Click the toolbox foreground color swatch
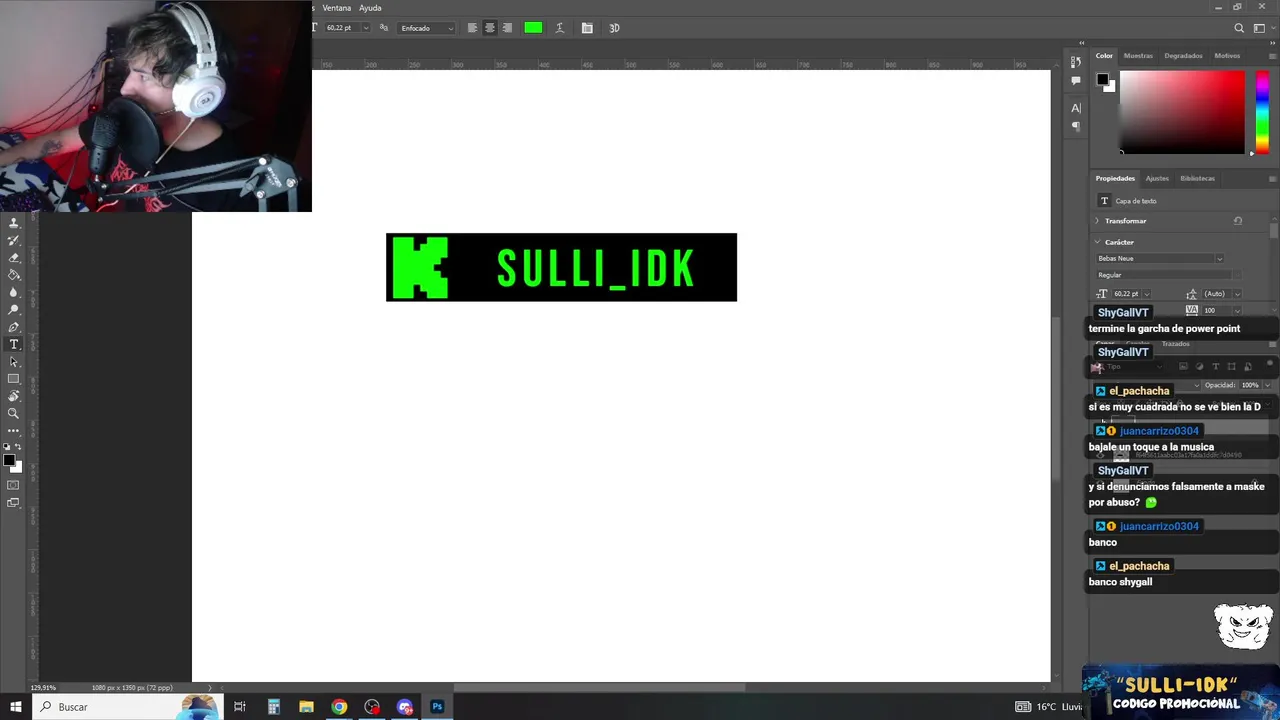 click(9, 460)
